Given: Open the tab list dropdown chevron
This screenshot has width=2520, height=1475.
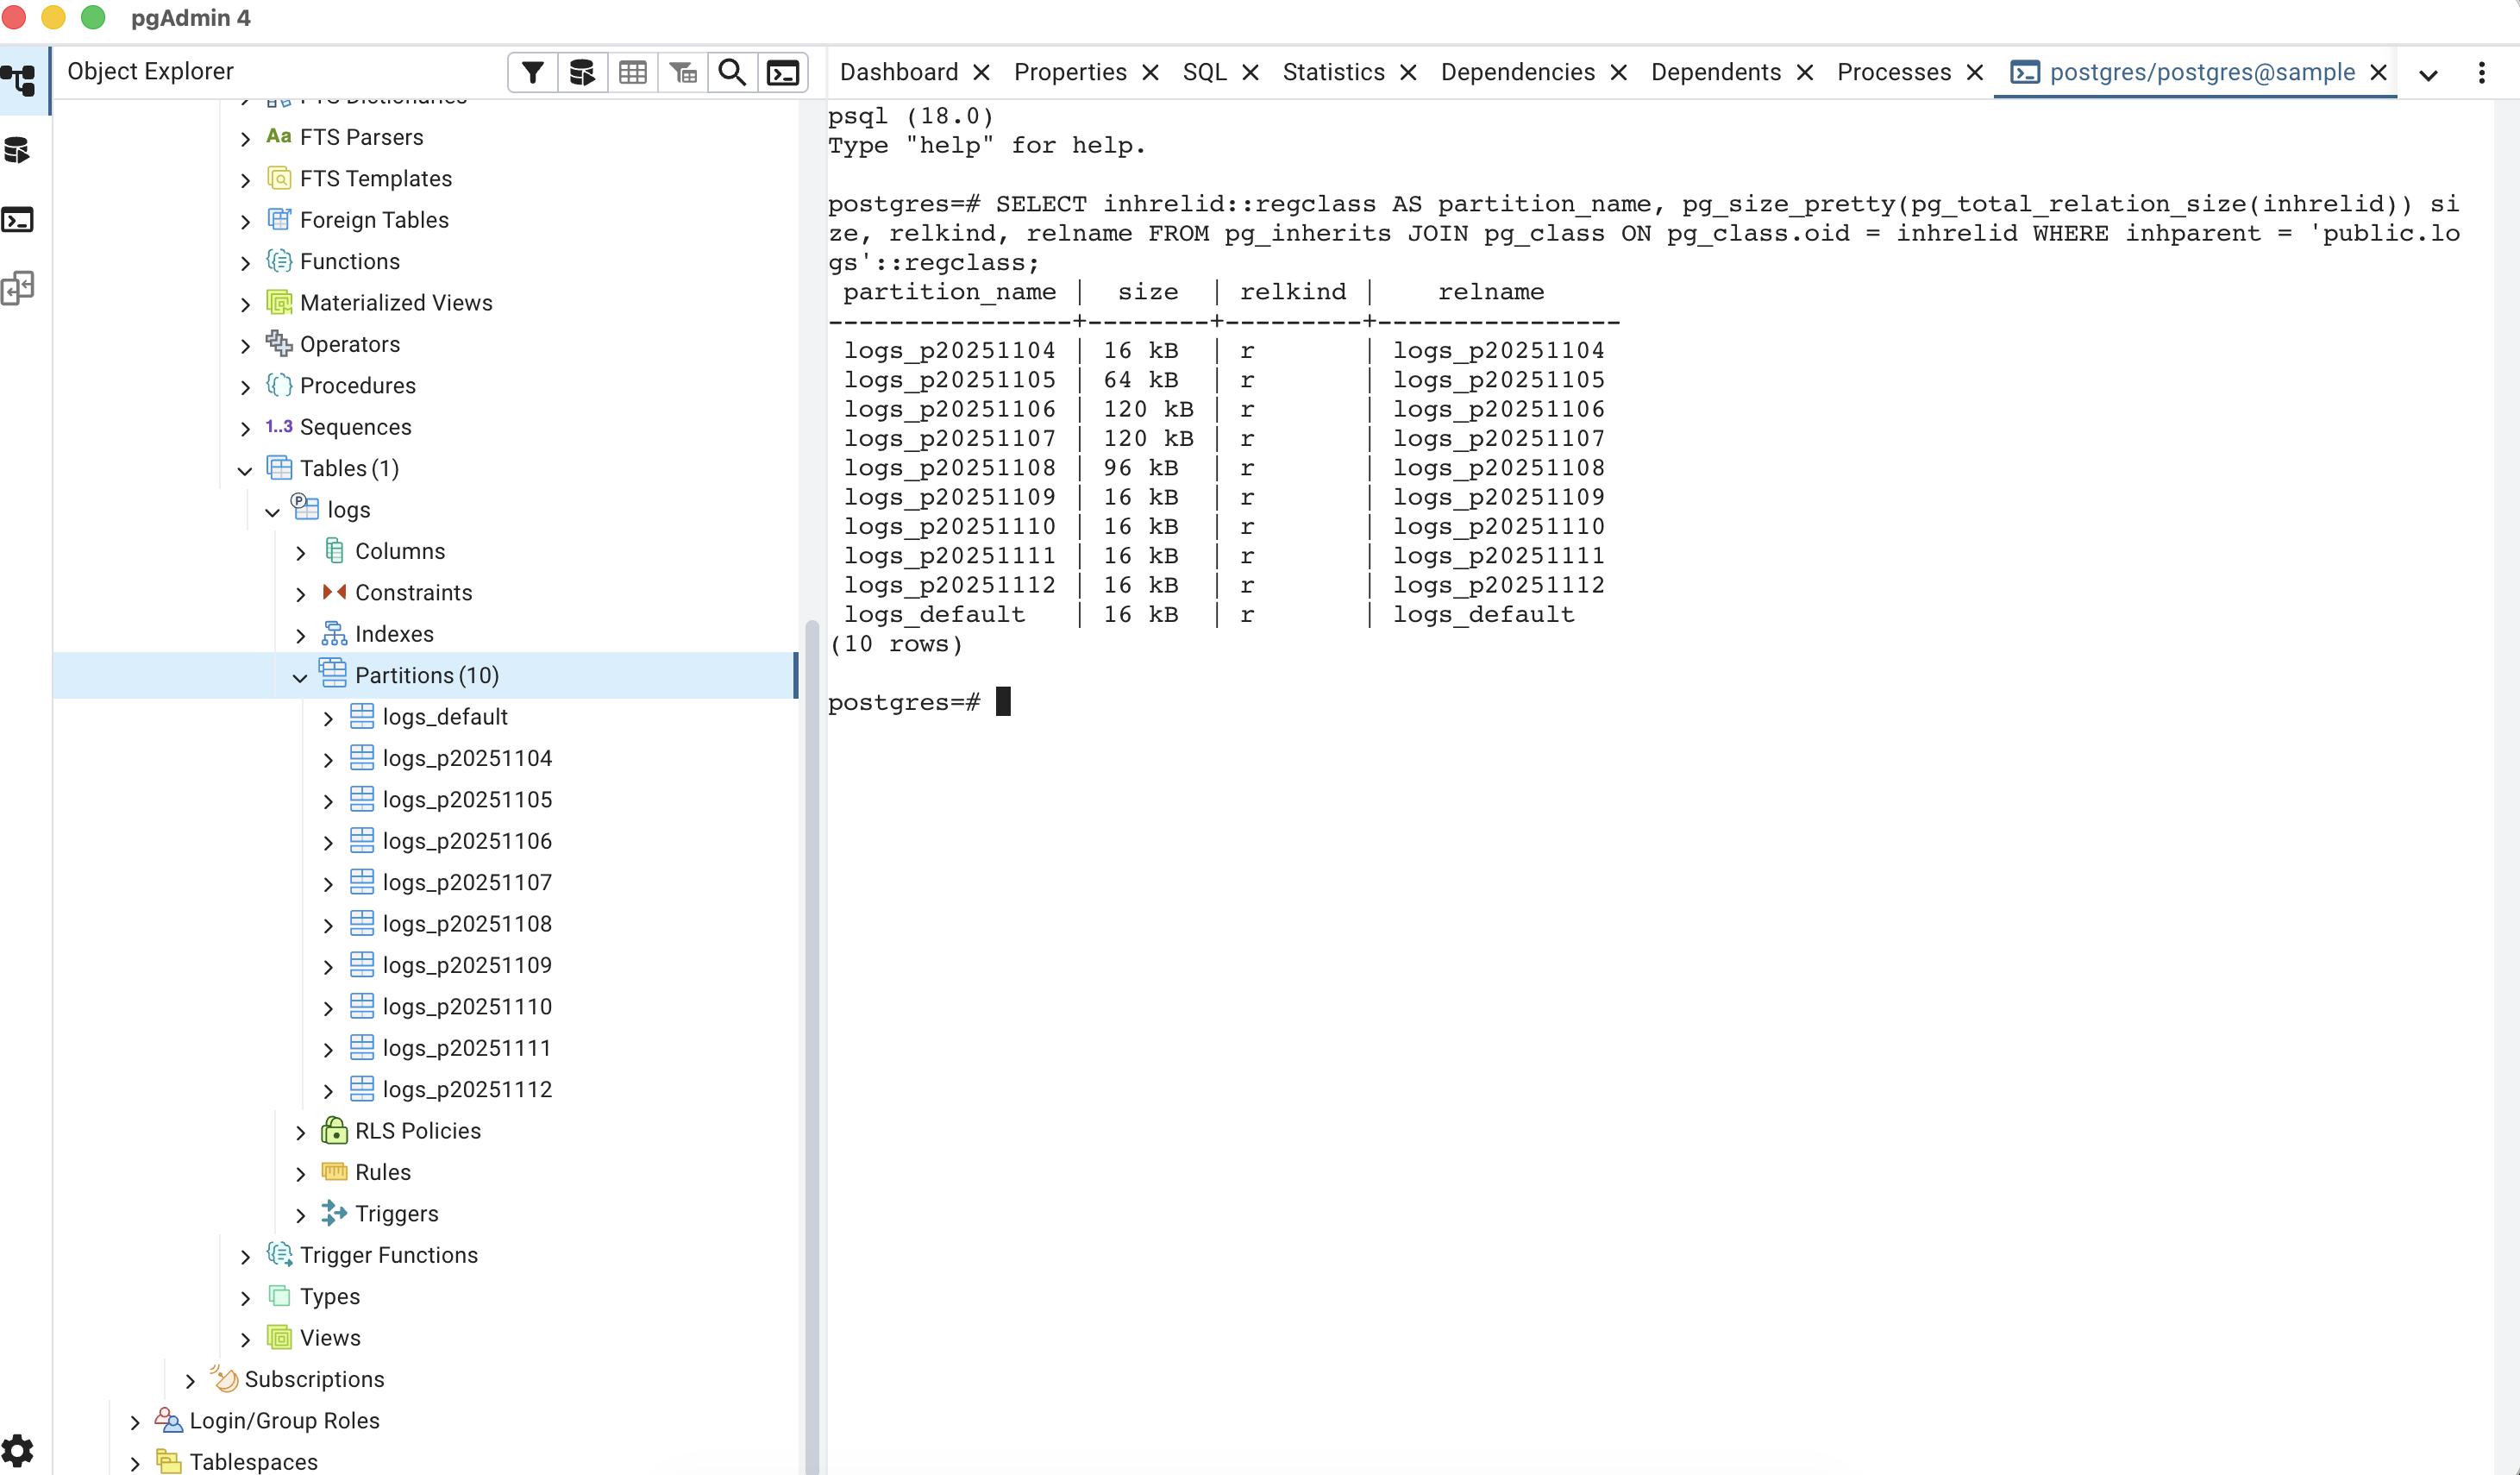Looking at the screenshot, I should click(x=2427, y=75).
